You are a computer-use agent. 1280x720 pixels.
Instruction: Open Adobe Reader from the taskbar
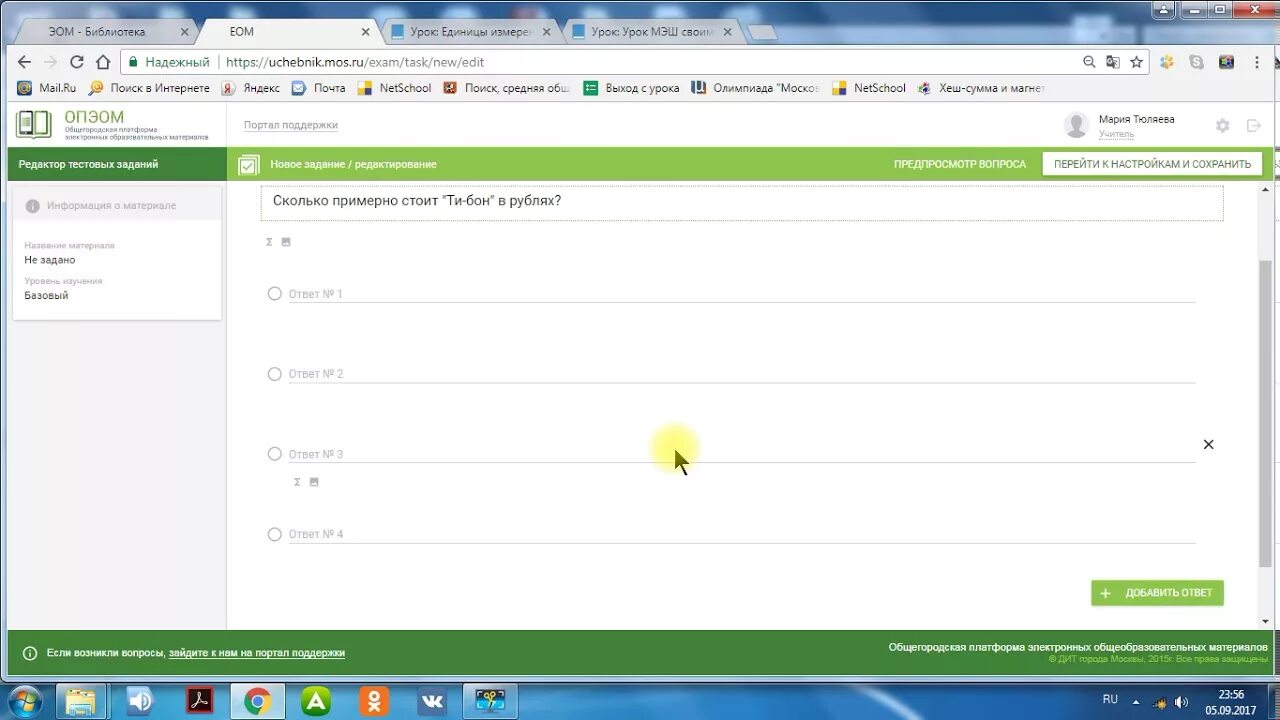click(199, 701)
